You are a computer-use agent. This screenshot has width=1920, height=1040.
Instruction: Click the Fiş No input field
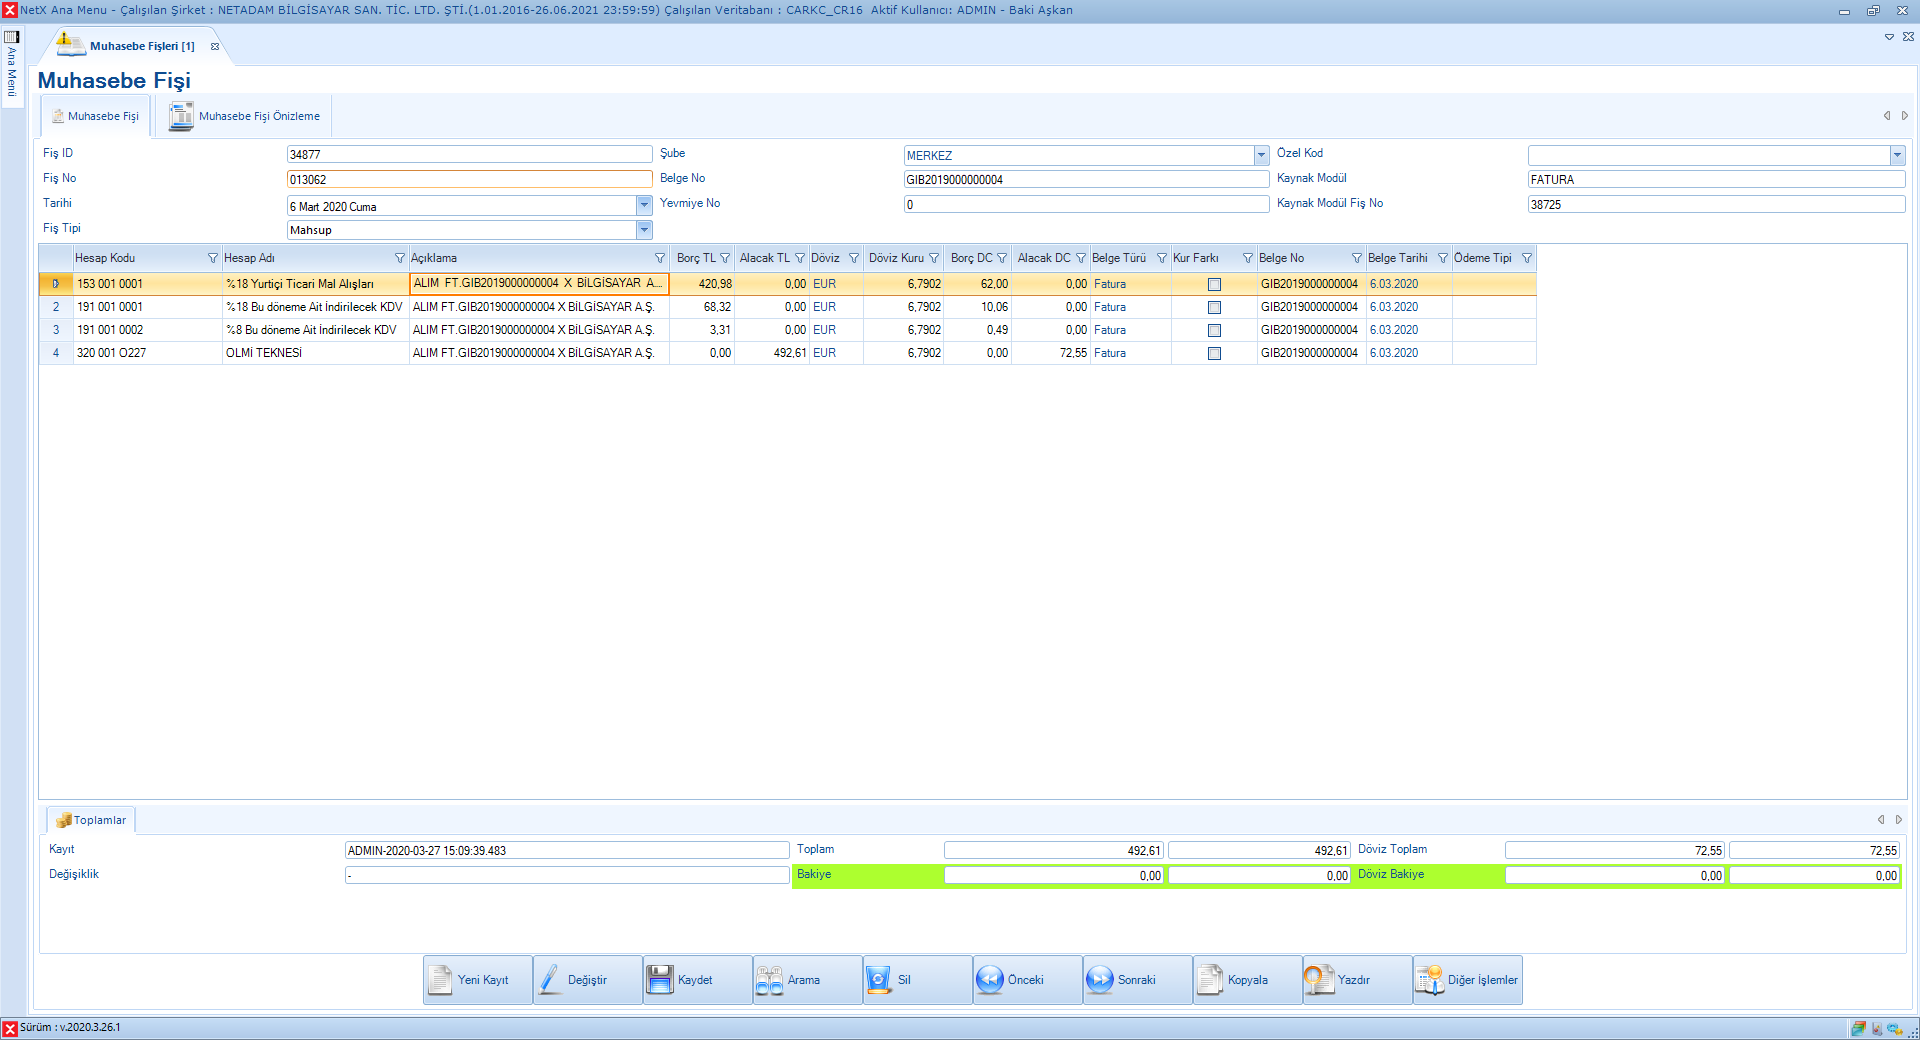click(468, 180)
